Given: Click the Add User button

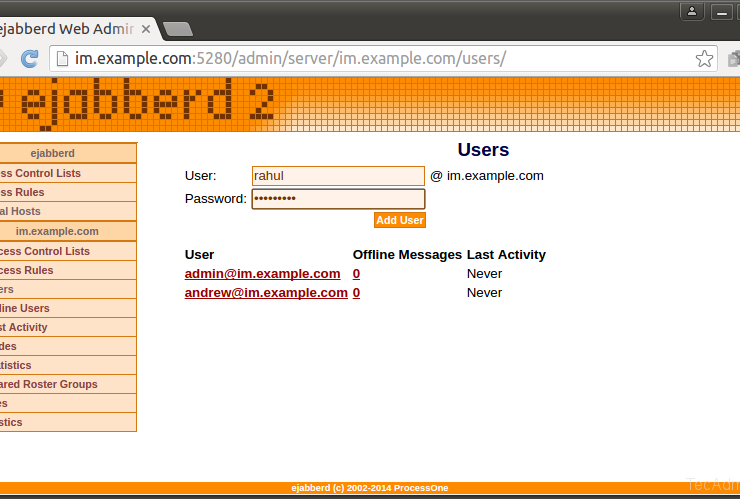Looking at the screenshot, I should pyautogui.click(x=399, y=220).
